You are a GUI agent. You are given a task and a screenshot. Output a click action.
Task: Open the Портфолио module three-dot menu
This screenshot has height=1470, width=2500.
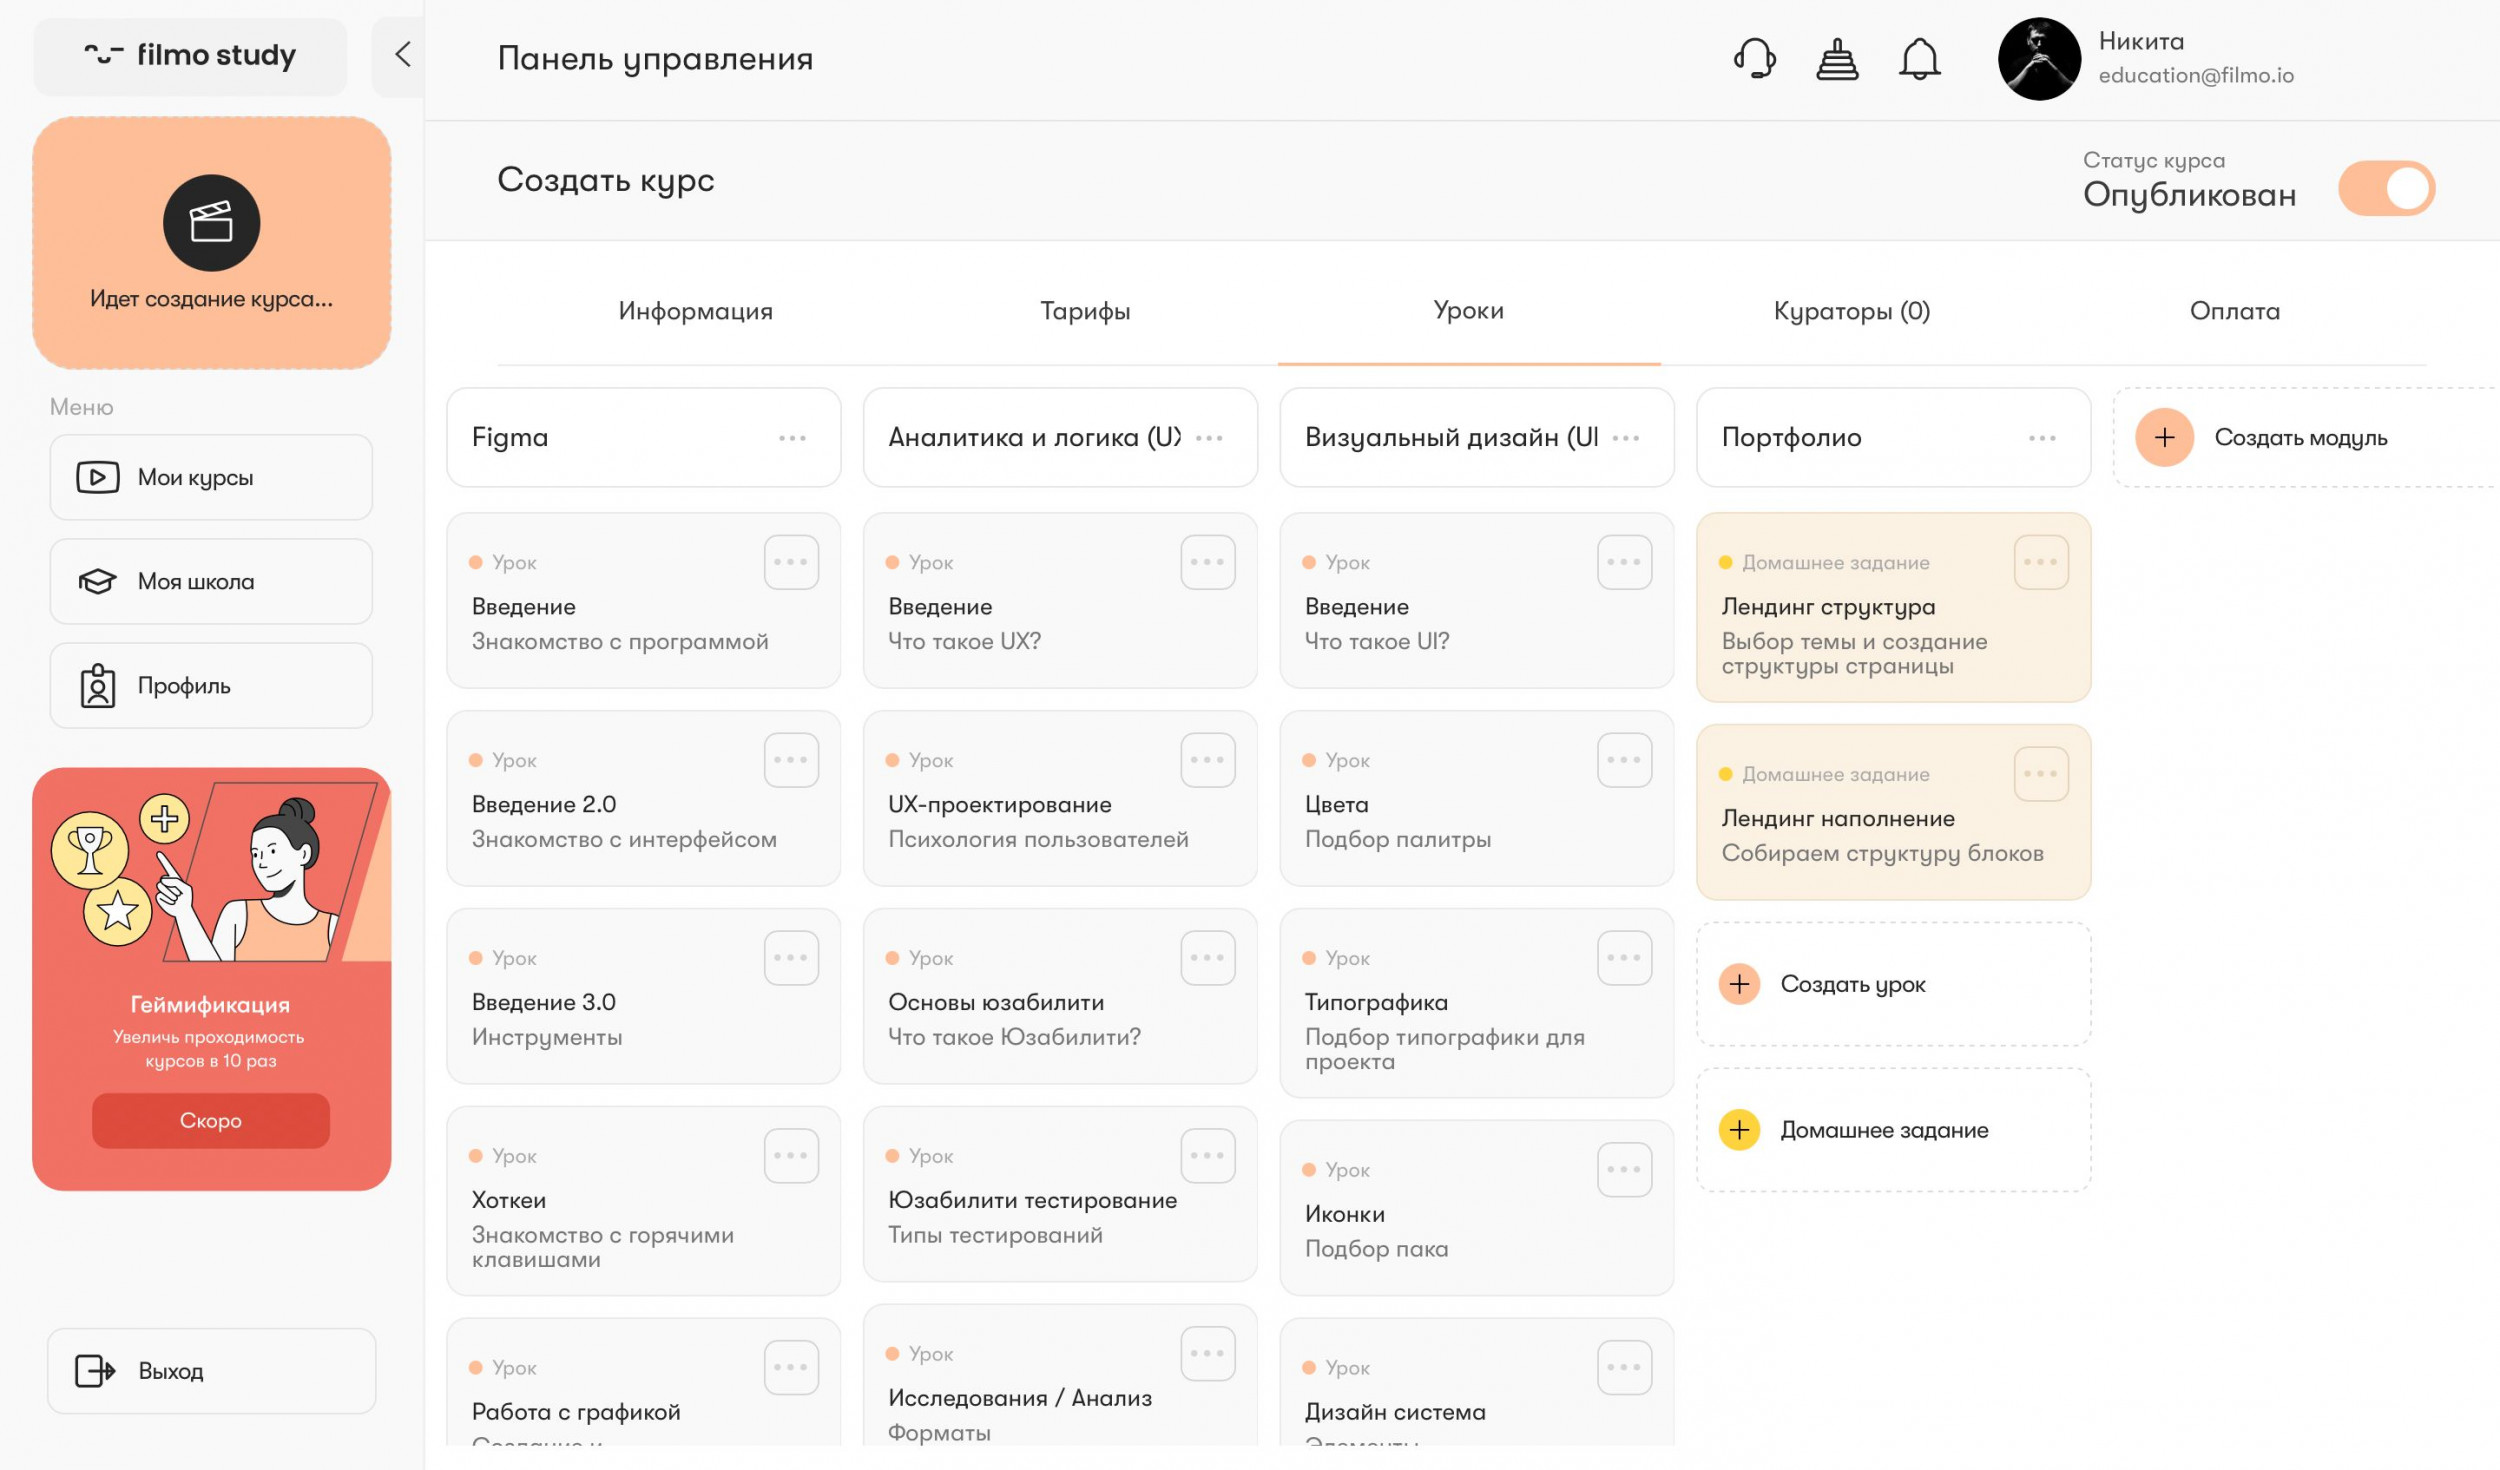point(2041,438)
